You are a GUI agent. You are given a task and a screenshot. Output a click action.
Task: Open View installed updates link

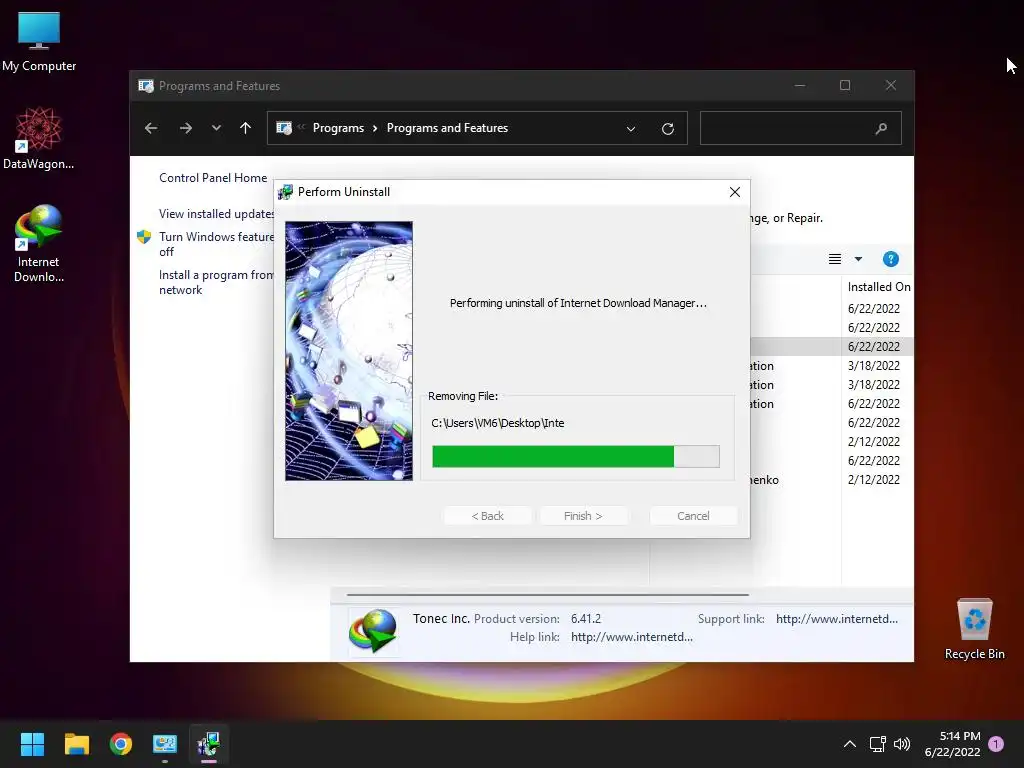216,214
